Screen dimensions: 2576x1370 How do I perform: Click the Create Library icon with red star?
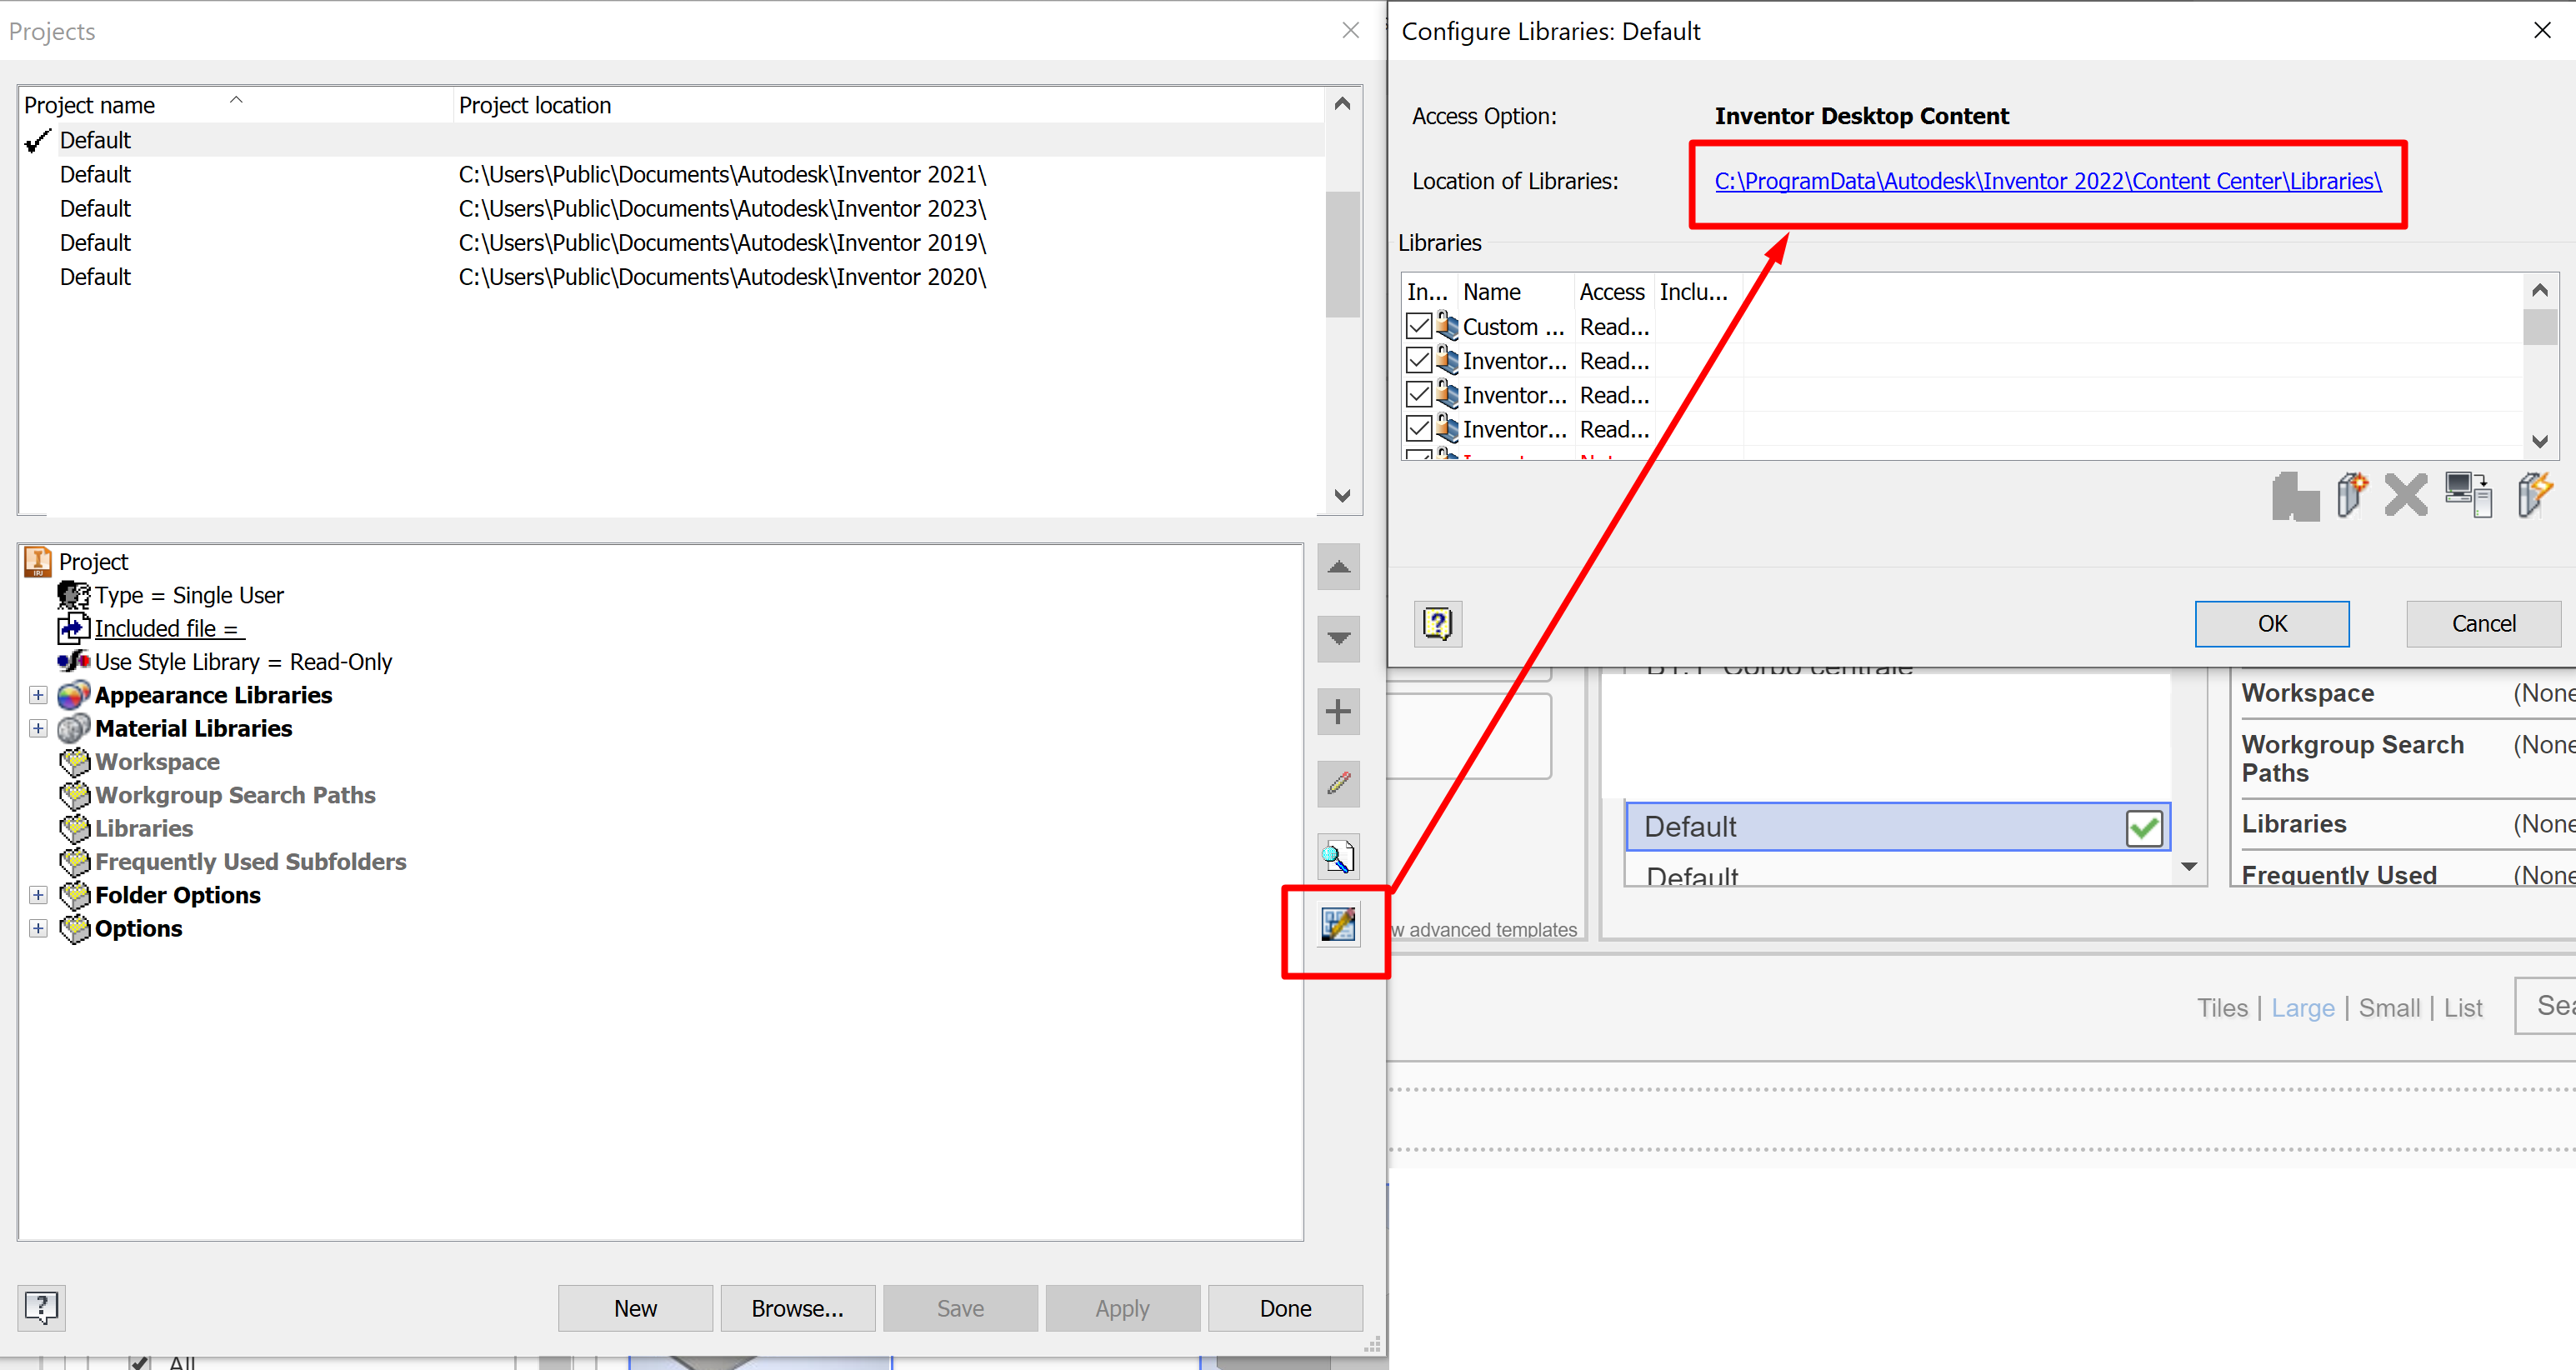[2351, 495]
